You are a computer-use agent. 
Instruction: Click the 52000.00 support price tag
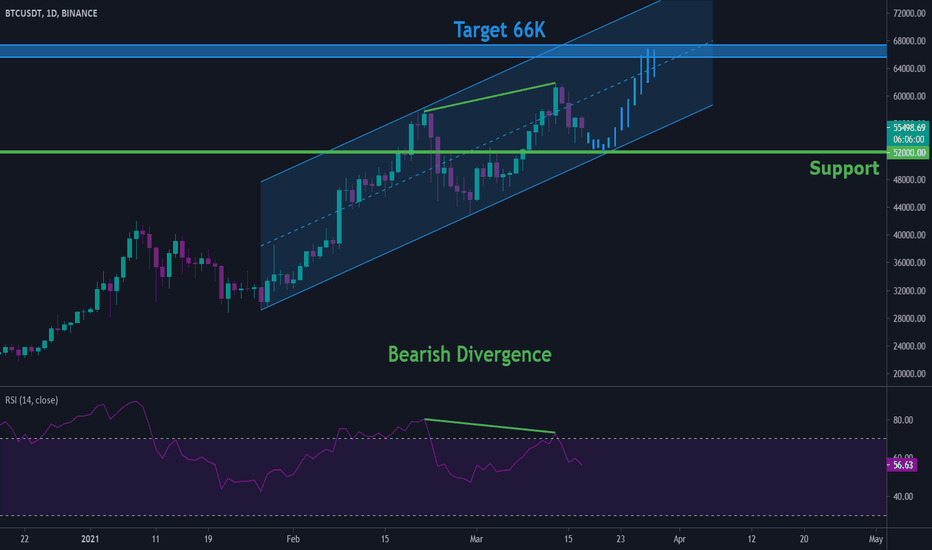(909, 153)
